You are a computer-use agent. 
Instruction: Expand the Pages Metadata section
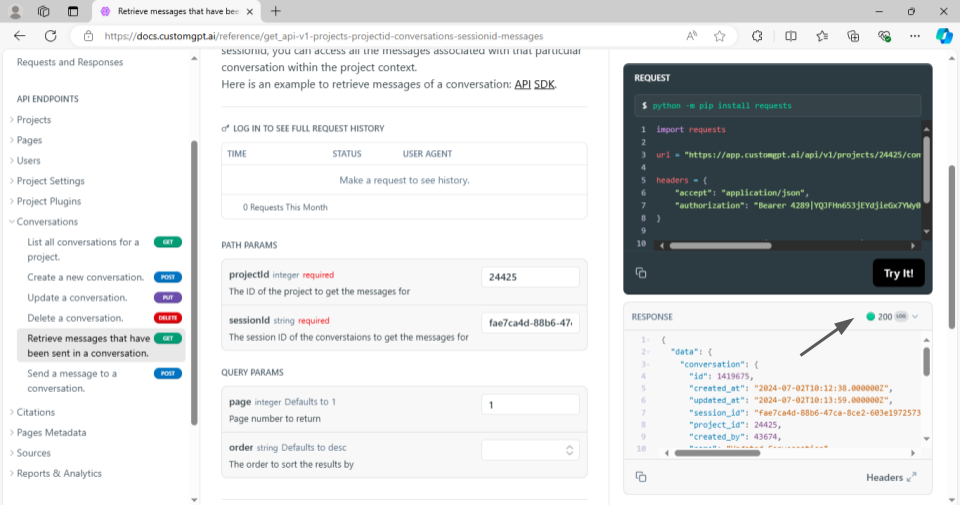51,432
